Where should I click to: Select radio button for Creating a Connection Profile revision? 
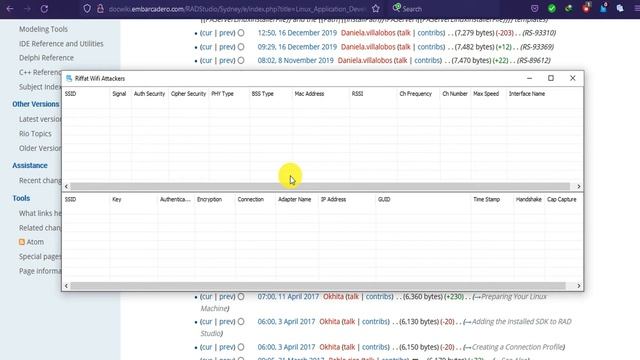(241, 347)
